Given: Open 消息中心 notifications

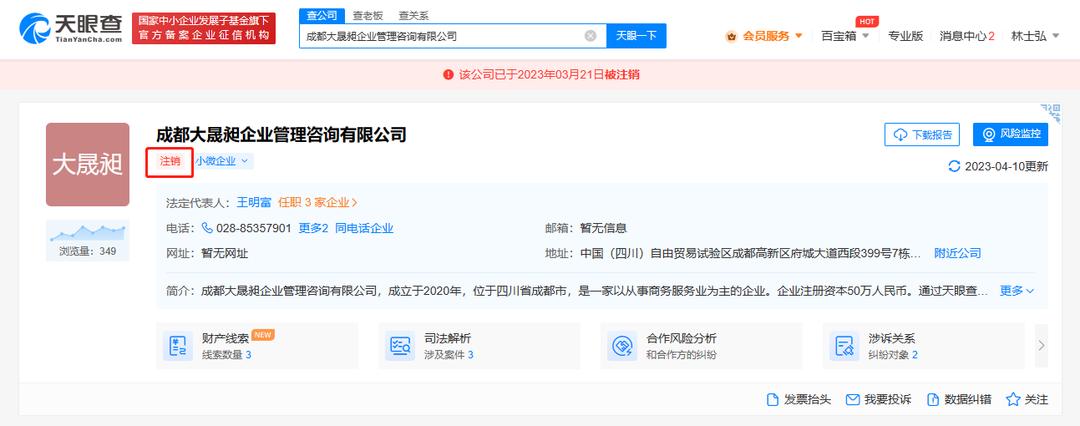Looking at the screenshot, I should click(966, 36).
